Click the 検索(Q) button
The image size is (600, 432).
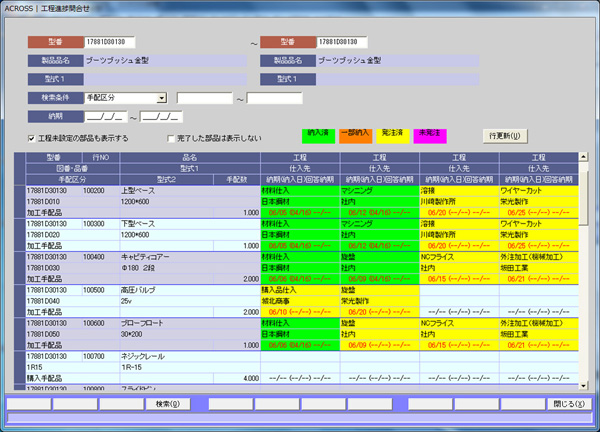pos(168,404)
